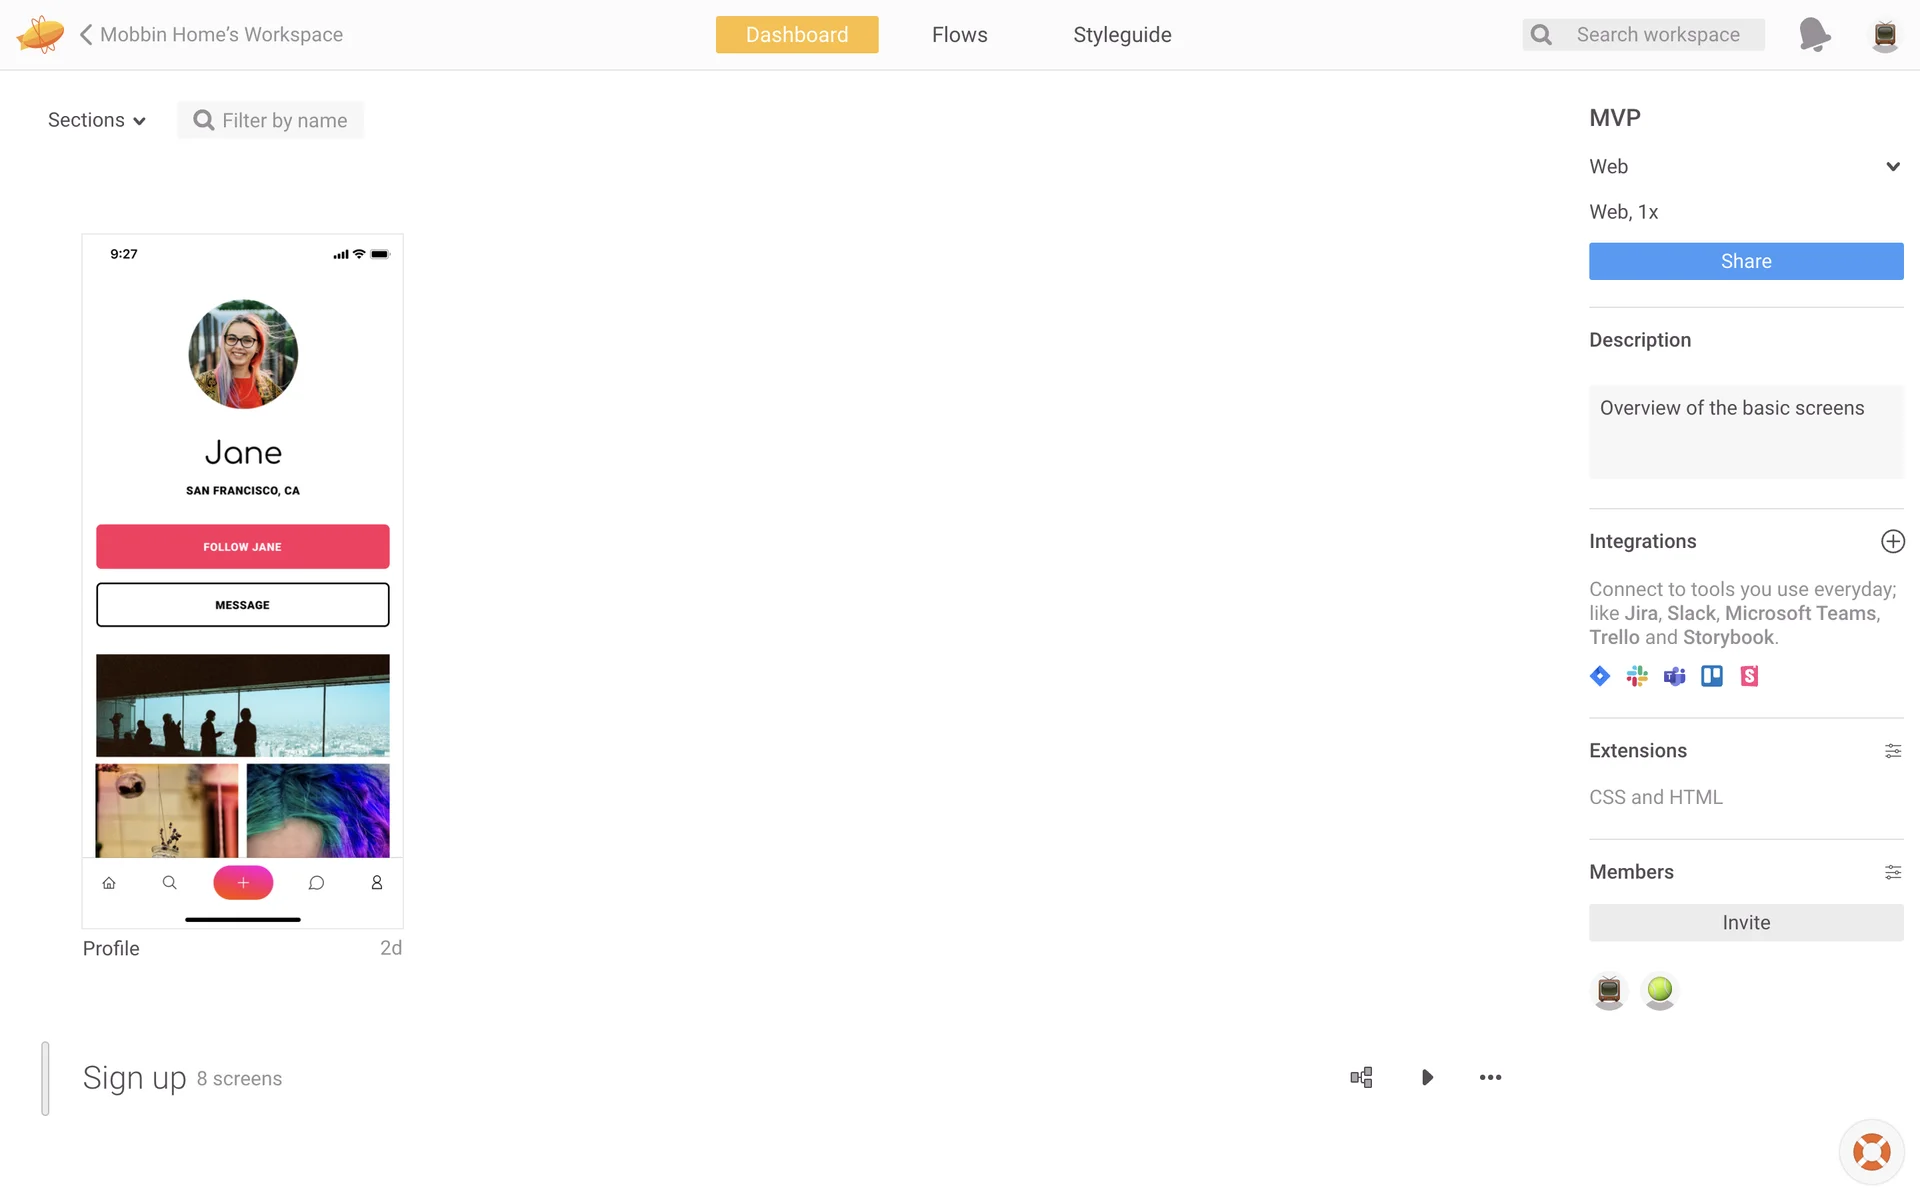Switch to the Flows tab
The width and height of the screenshot is (1920, 1200).
tap(959, 34)
